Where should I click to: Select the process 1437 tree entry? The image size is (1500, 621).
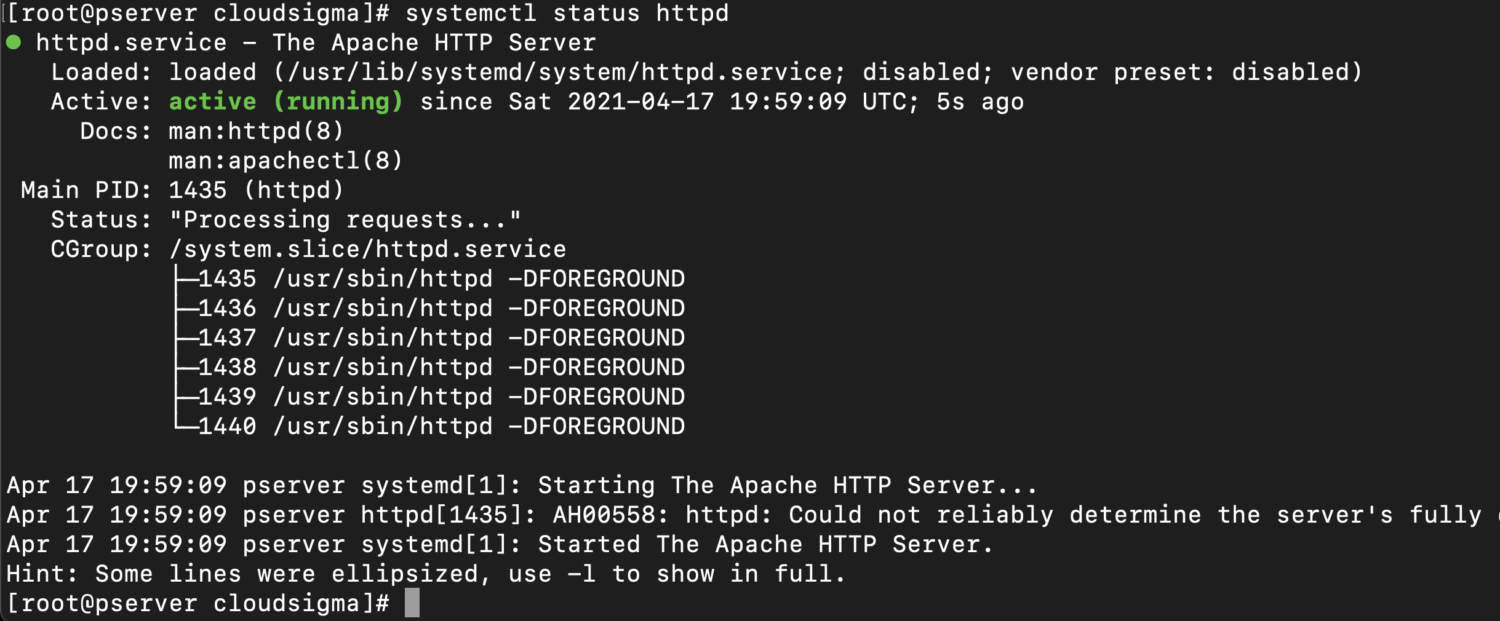[x=441, y=338]
